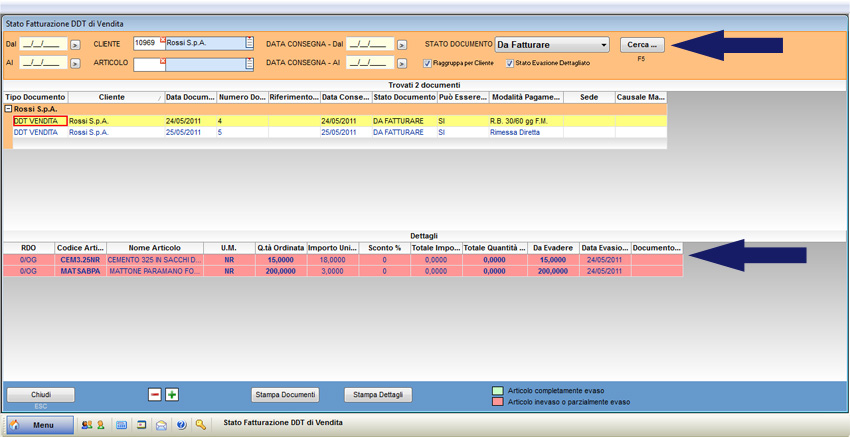Open date picker arrow next to Dal field
The height and width of the screenshot is (437, 850).
coord(75,45)
